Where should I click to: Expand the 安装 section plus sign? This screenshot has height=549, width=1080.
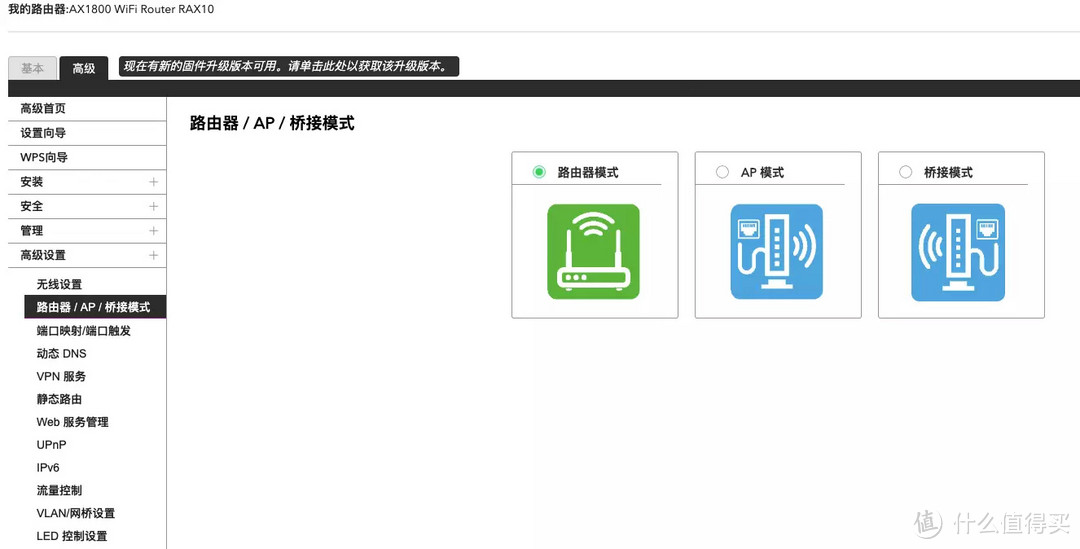(x=154, y=182)
